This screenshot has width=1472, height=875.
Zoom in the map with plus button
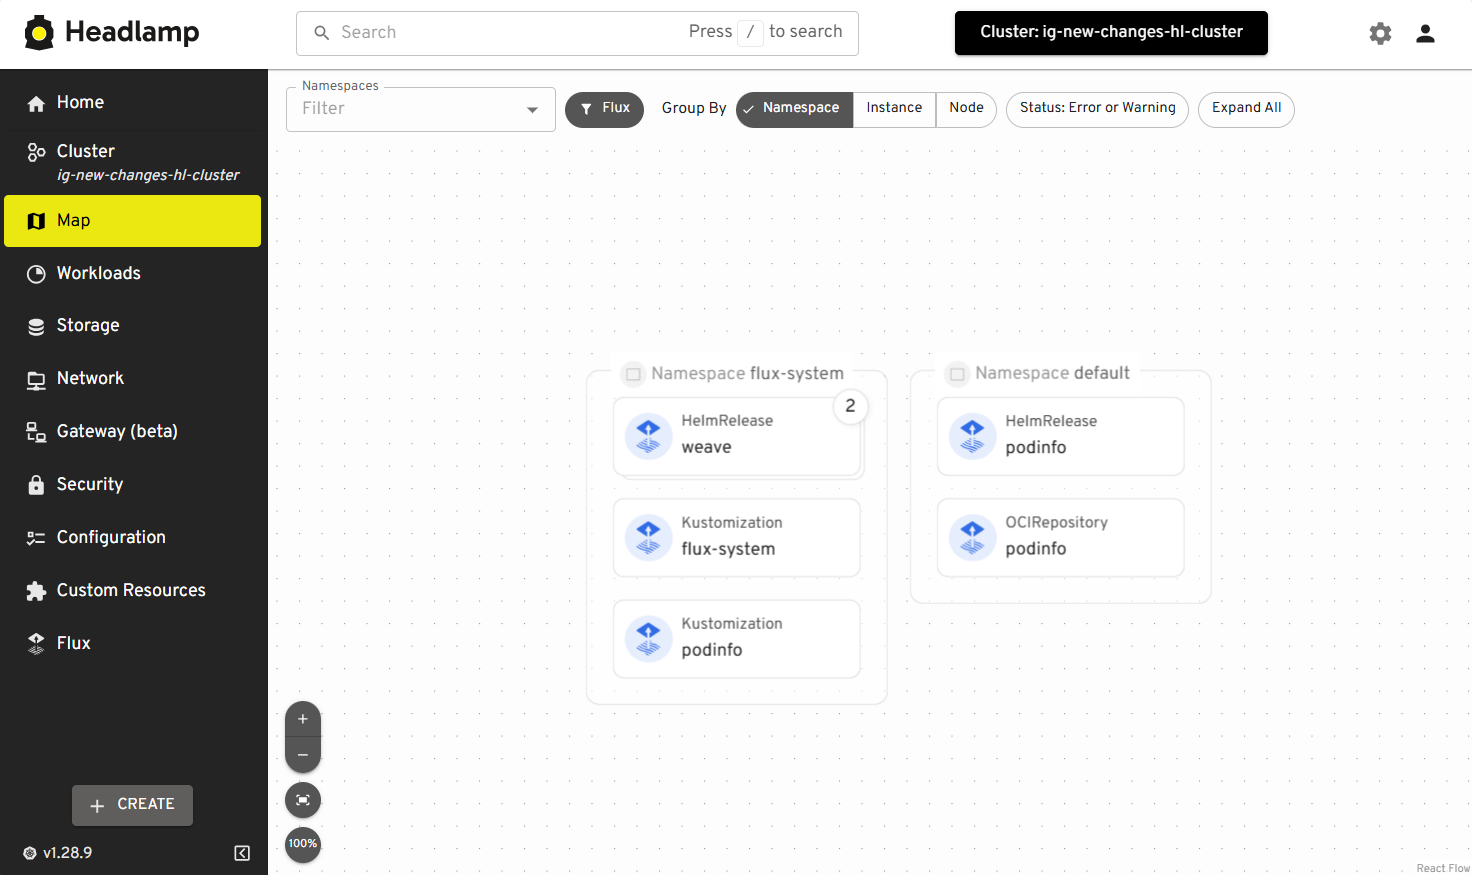303,719
